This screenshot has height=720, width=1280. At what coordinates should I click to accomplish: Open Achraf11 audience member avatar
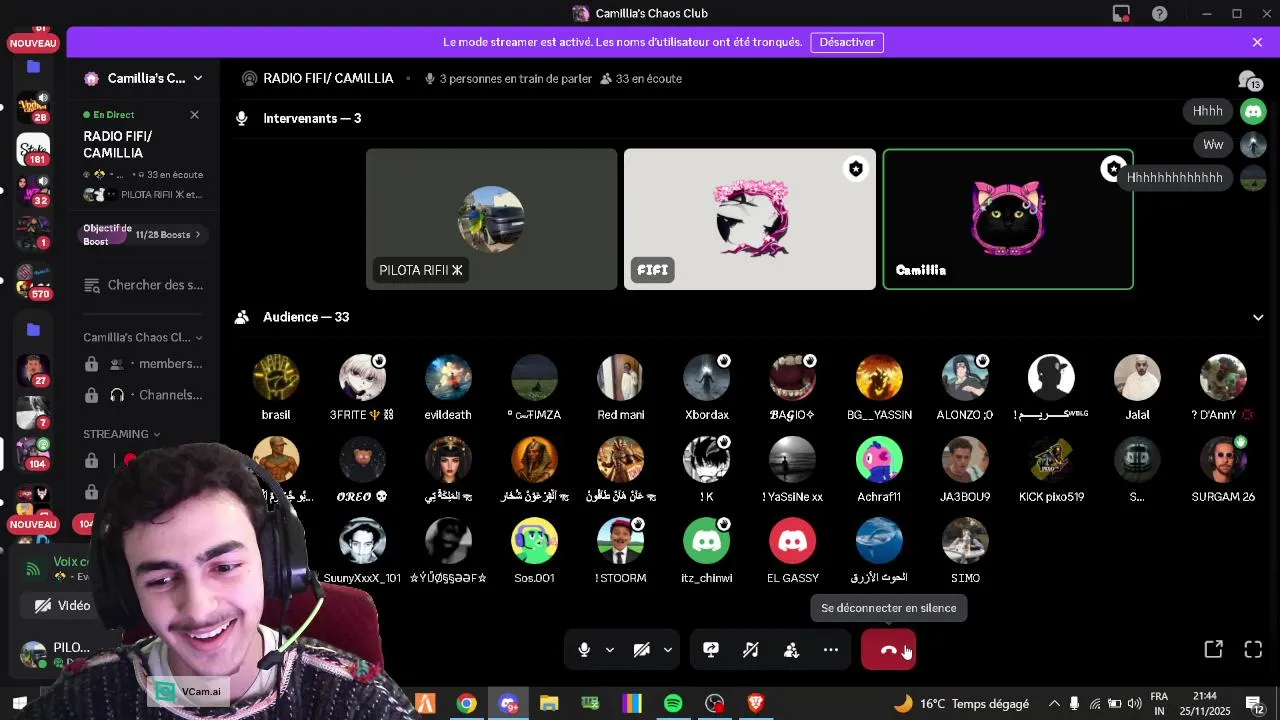click(x=879, y=460)
